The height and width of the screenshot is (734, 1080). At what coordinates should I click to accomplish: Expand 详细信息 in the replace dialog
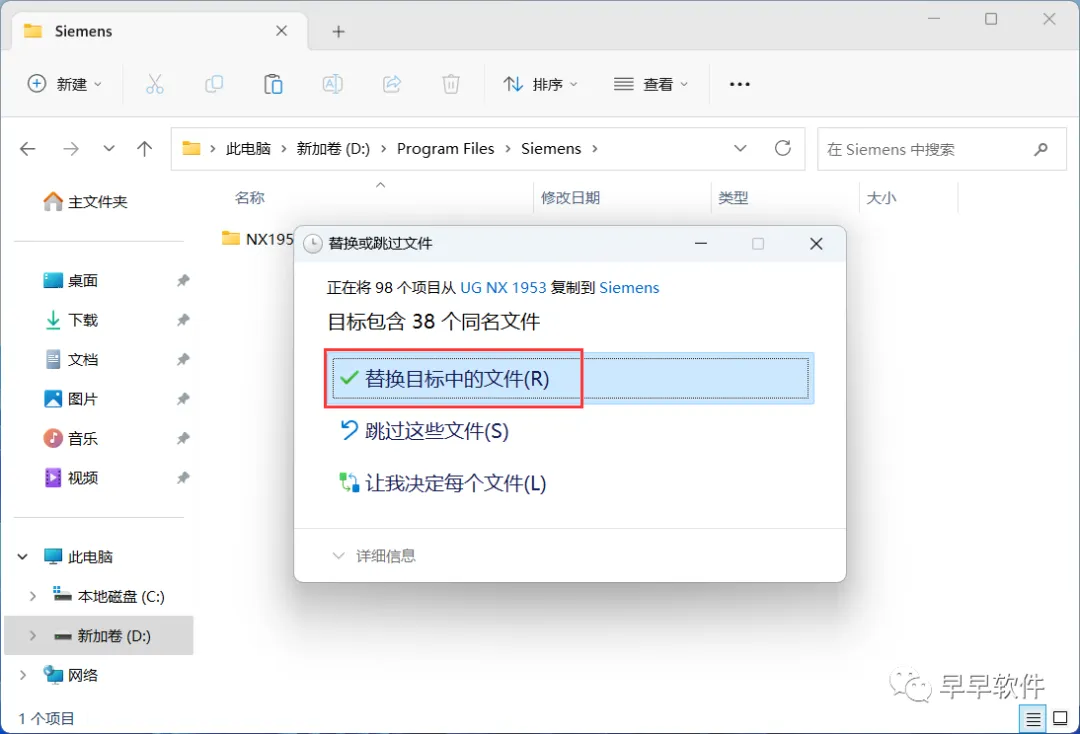pyautogui.click(x=374, y=556)
